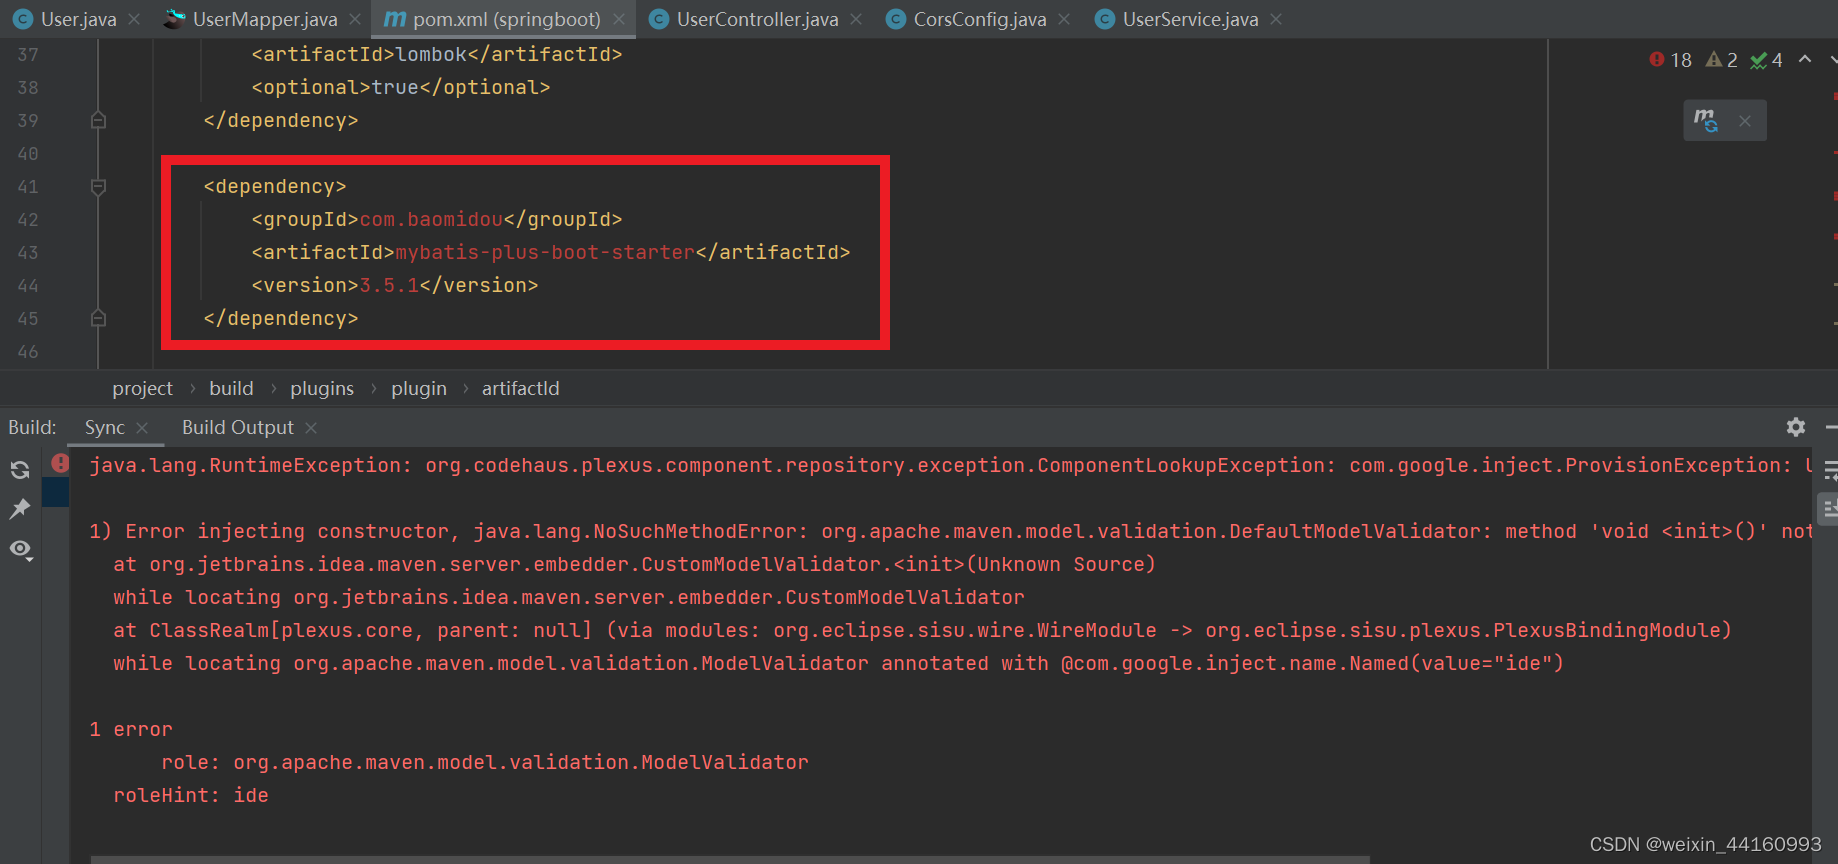Close the UserMapper.java tab
Viewport: 1838px width, 864px height.
[x=355, y=19]
